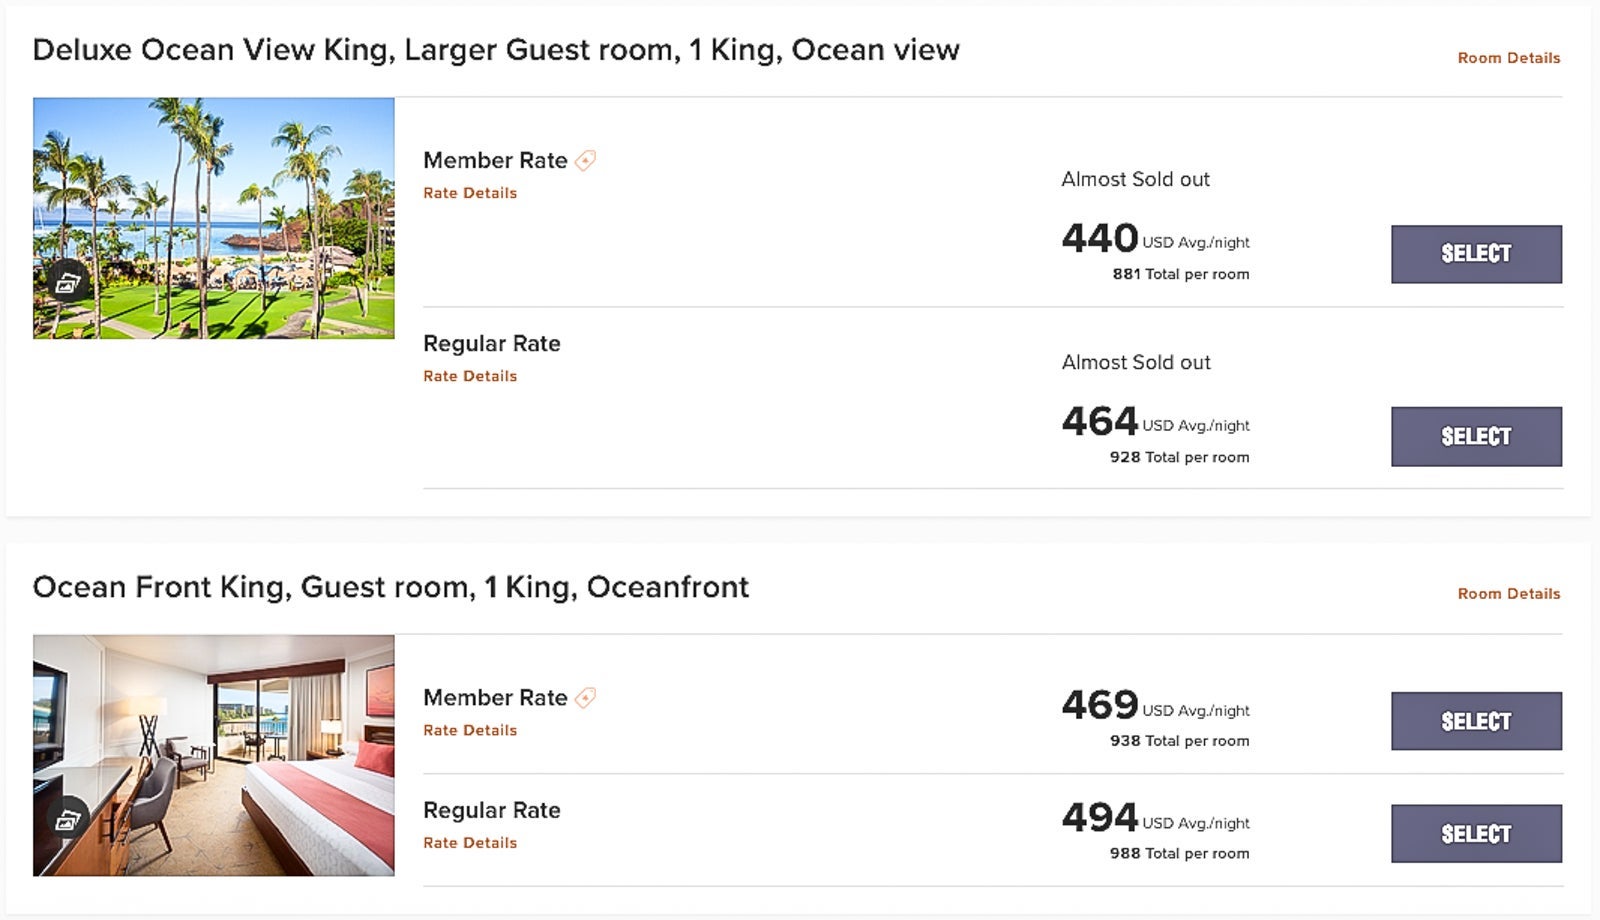Click the Ocean Front King room title

click(x=390, y=587)
